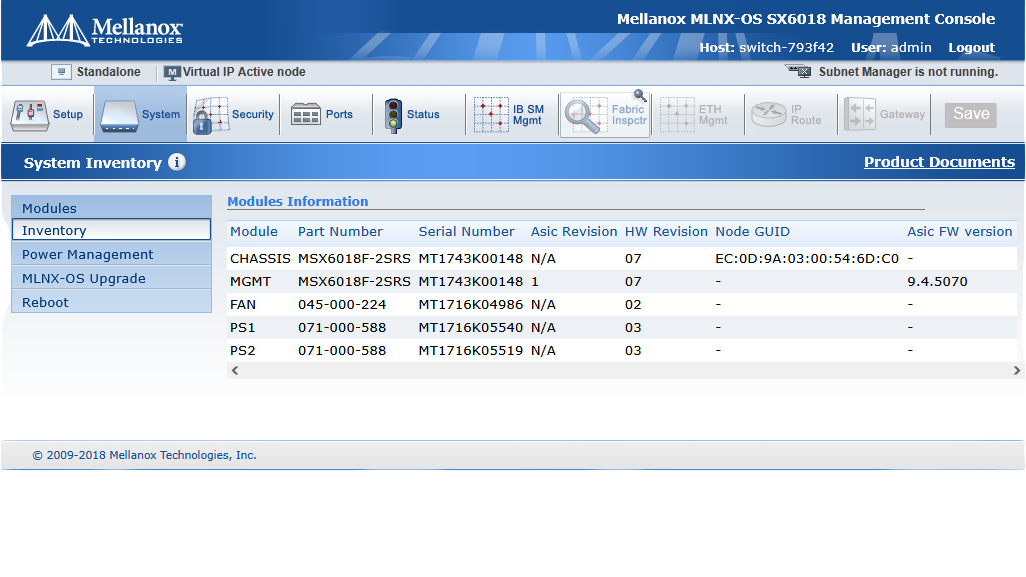
Task: Open Power Management in the sidebar
Action: tap(111, 254)
